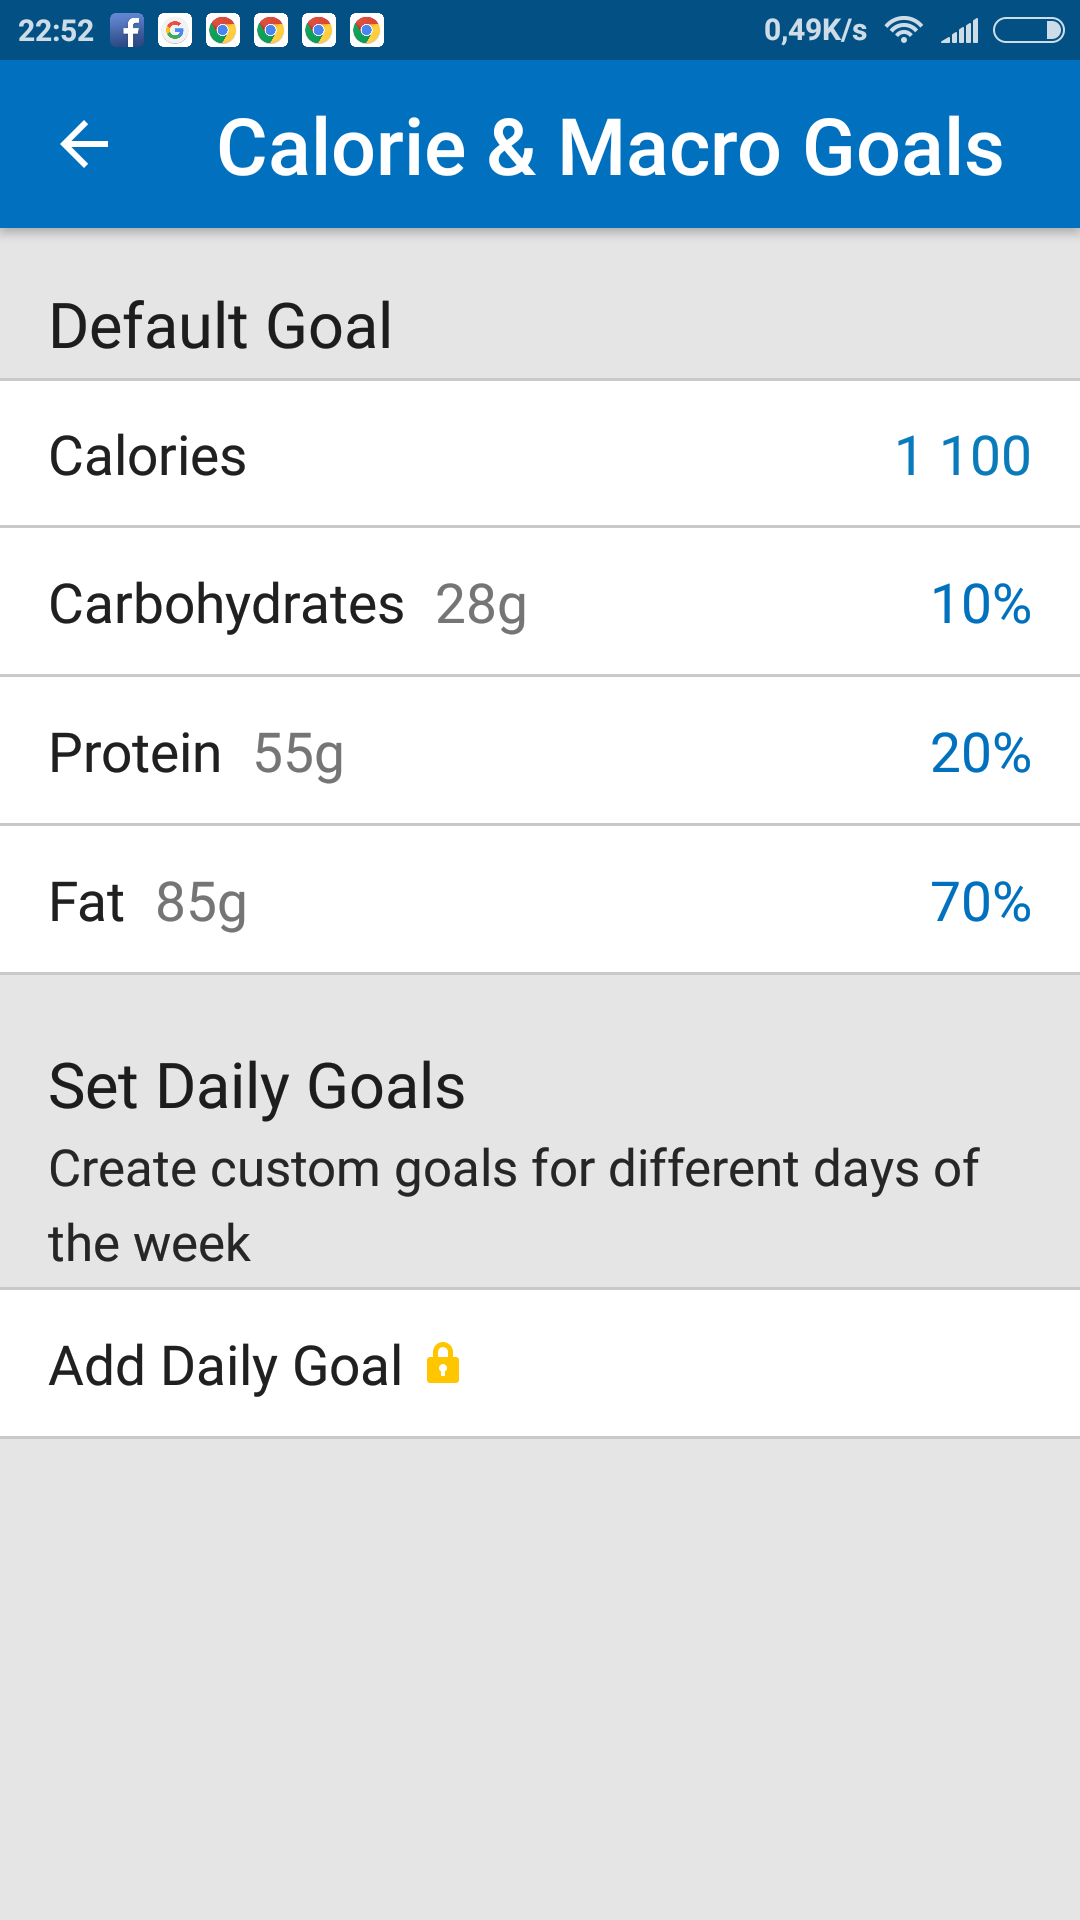The image size is (1080, 1920).
Task: Select the Carbohydrates row label
Action: point(227,604)
